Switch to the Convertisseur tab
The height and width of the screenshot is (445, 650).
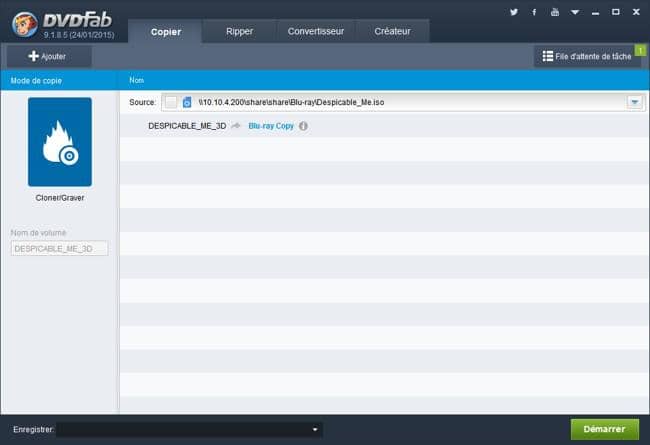pyautogui.click(x=316, y=31)
